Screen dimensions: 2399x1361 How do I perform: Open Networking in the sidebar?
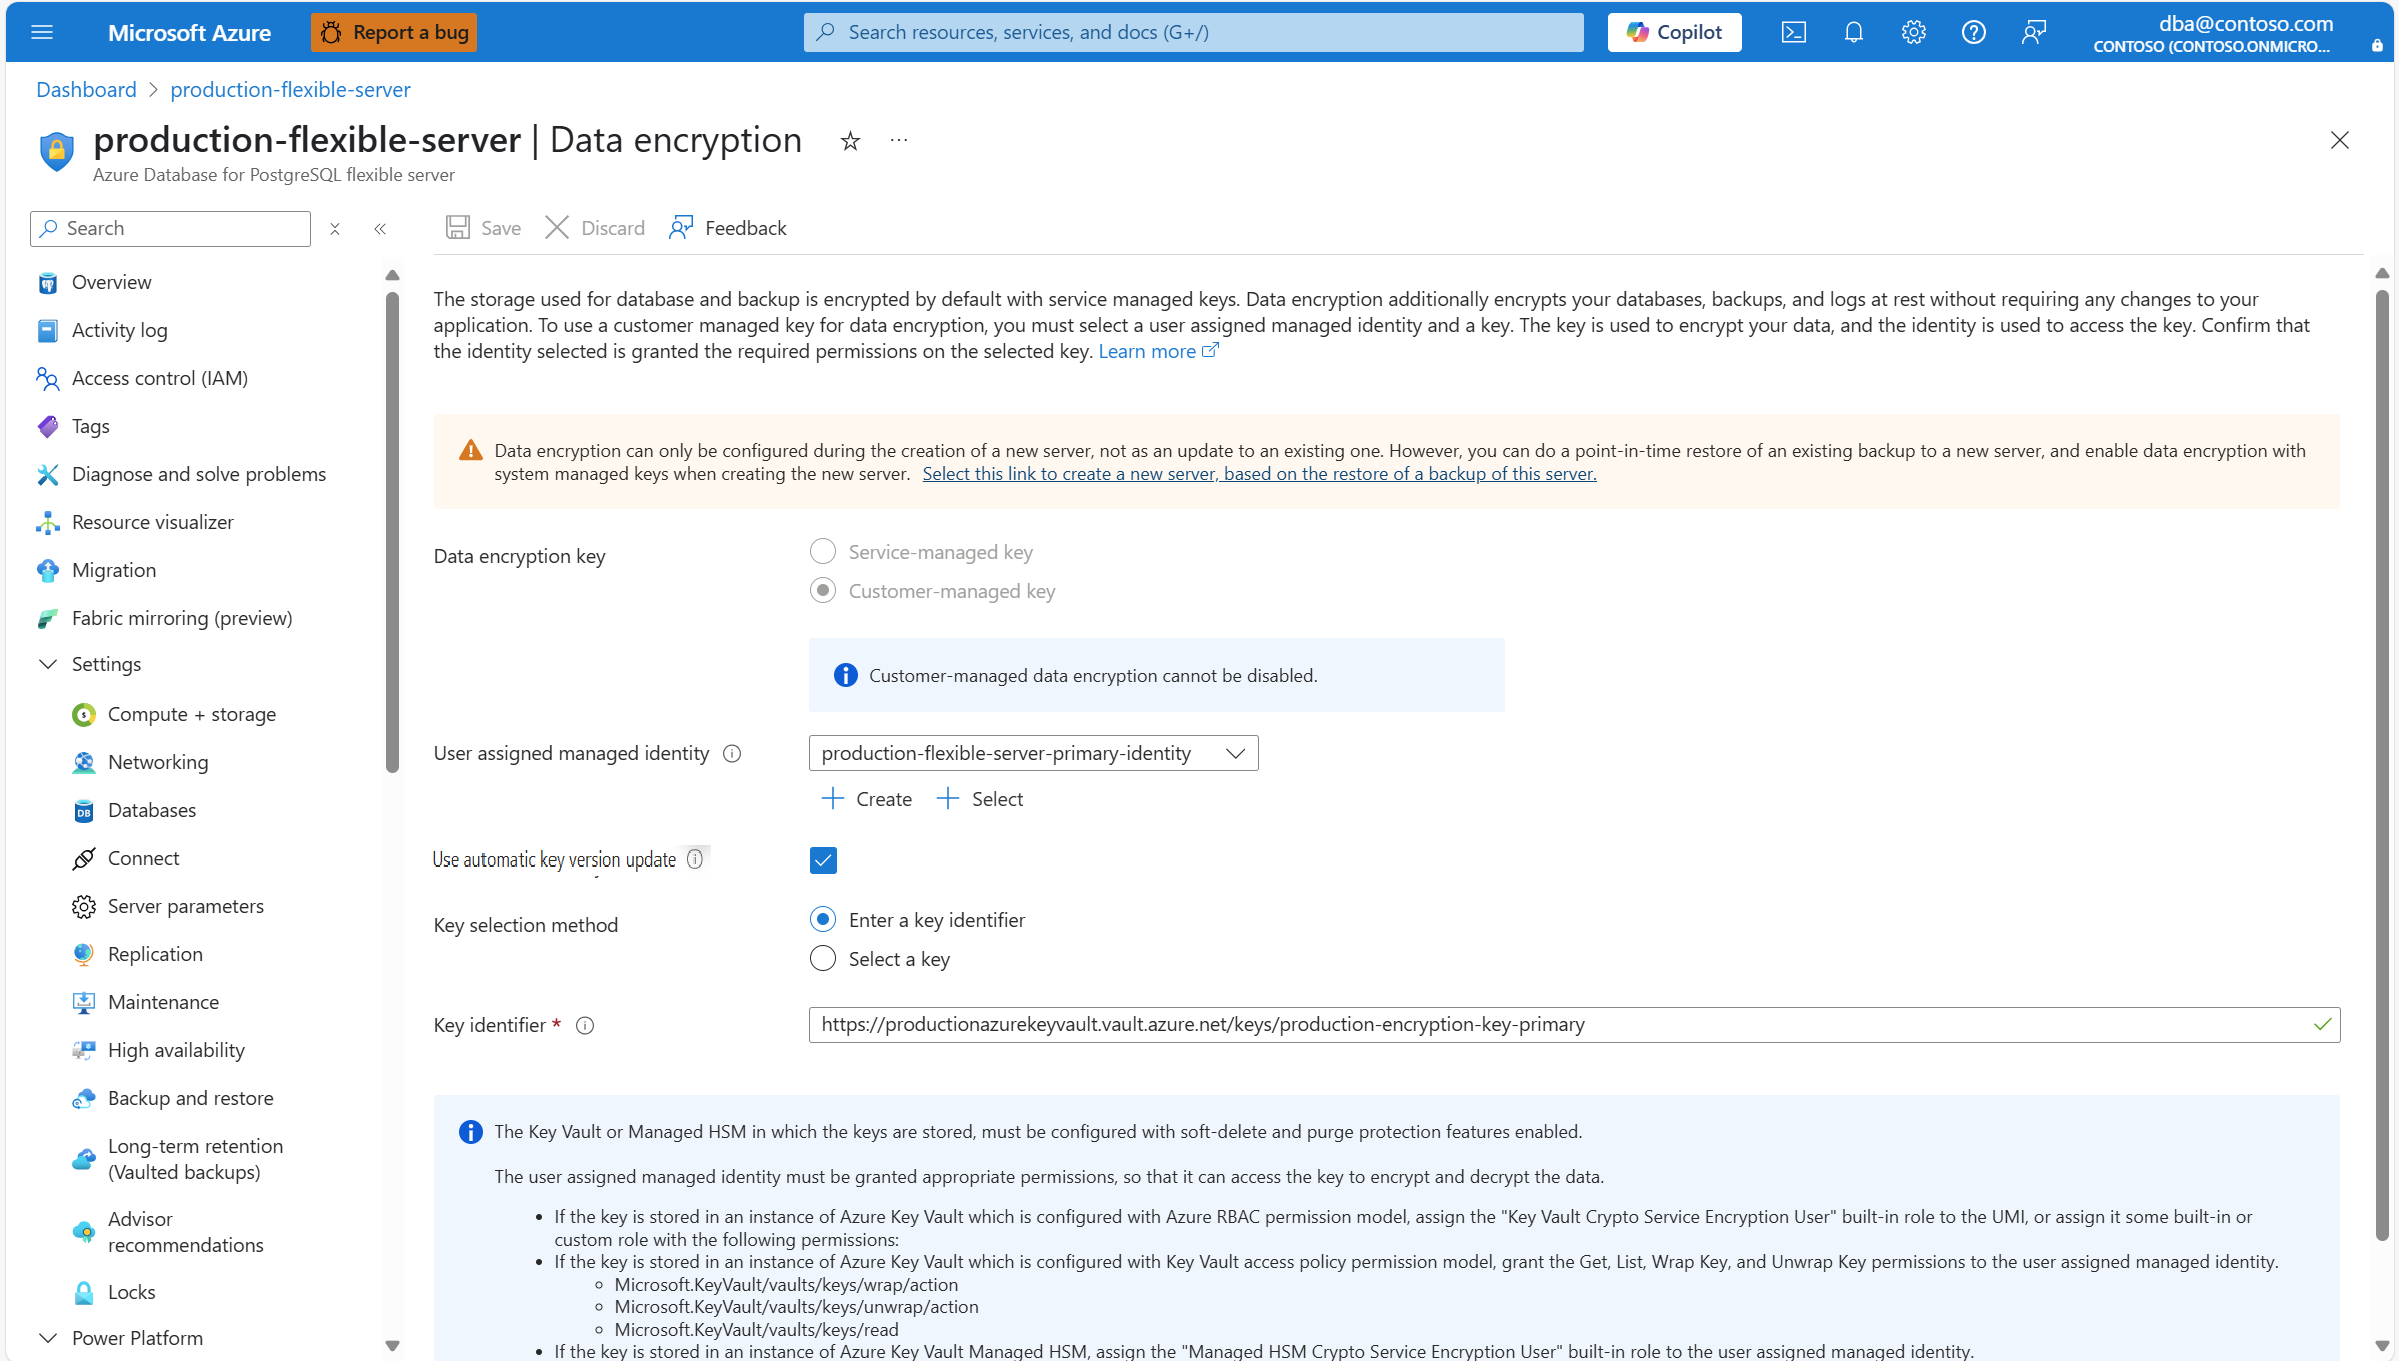click(158, 762)
